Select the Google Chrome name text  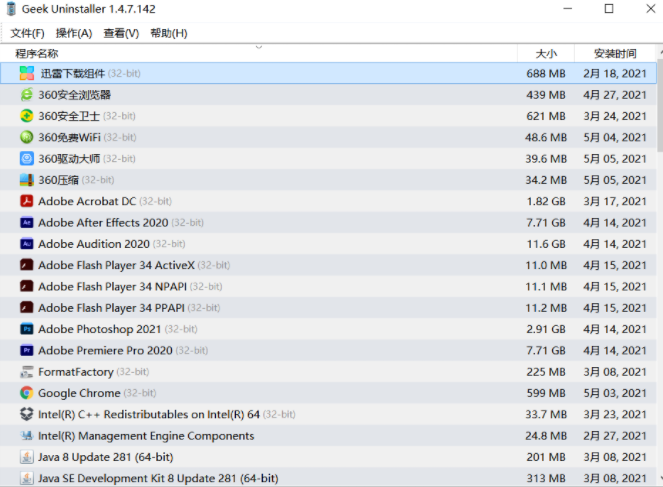(79, 393)
